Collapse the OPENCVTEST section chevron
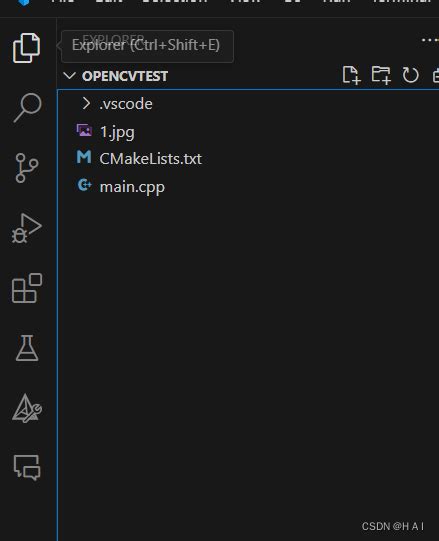This screenshot has width=439, height=541. pyautogui.click(x=70, y=76)
